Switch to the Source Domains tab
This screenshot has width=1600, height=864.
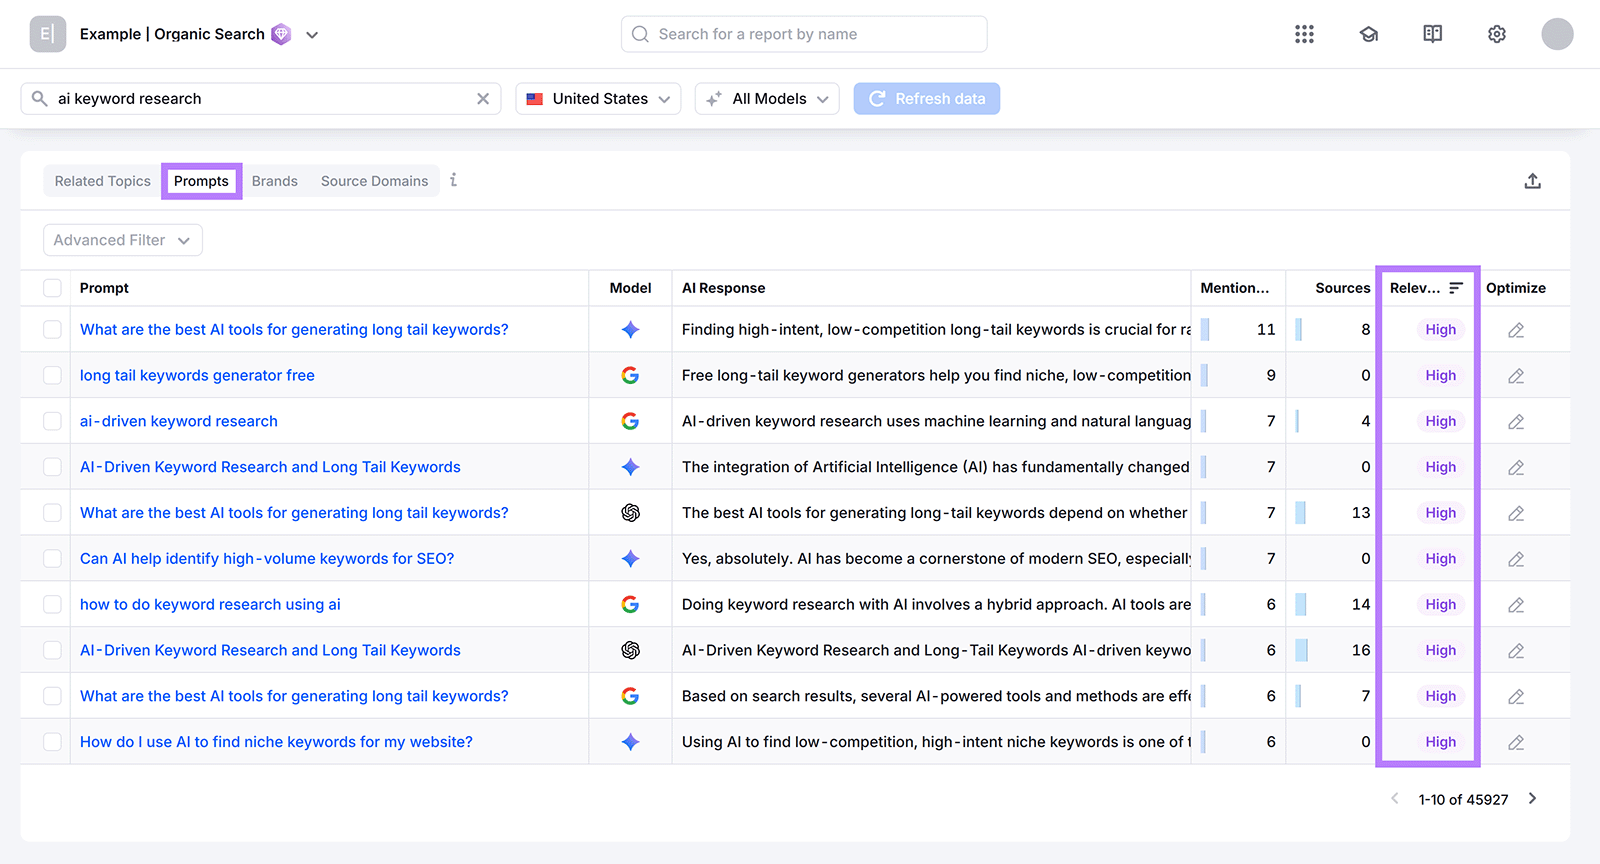tap(374, 181)
